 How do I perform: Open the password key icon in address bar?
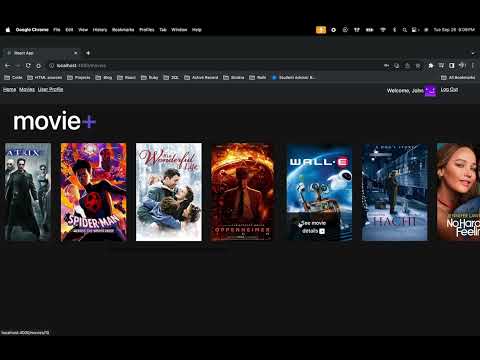pyautogui.click(x=386, y=66)
